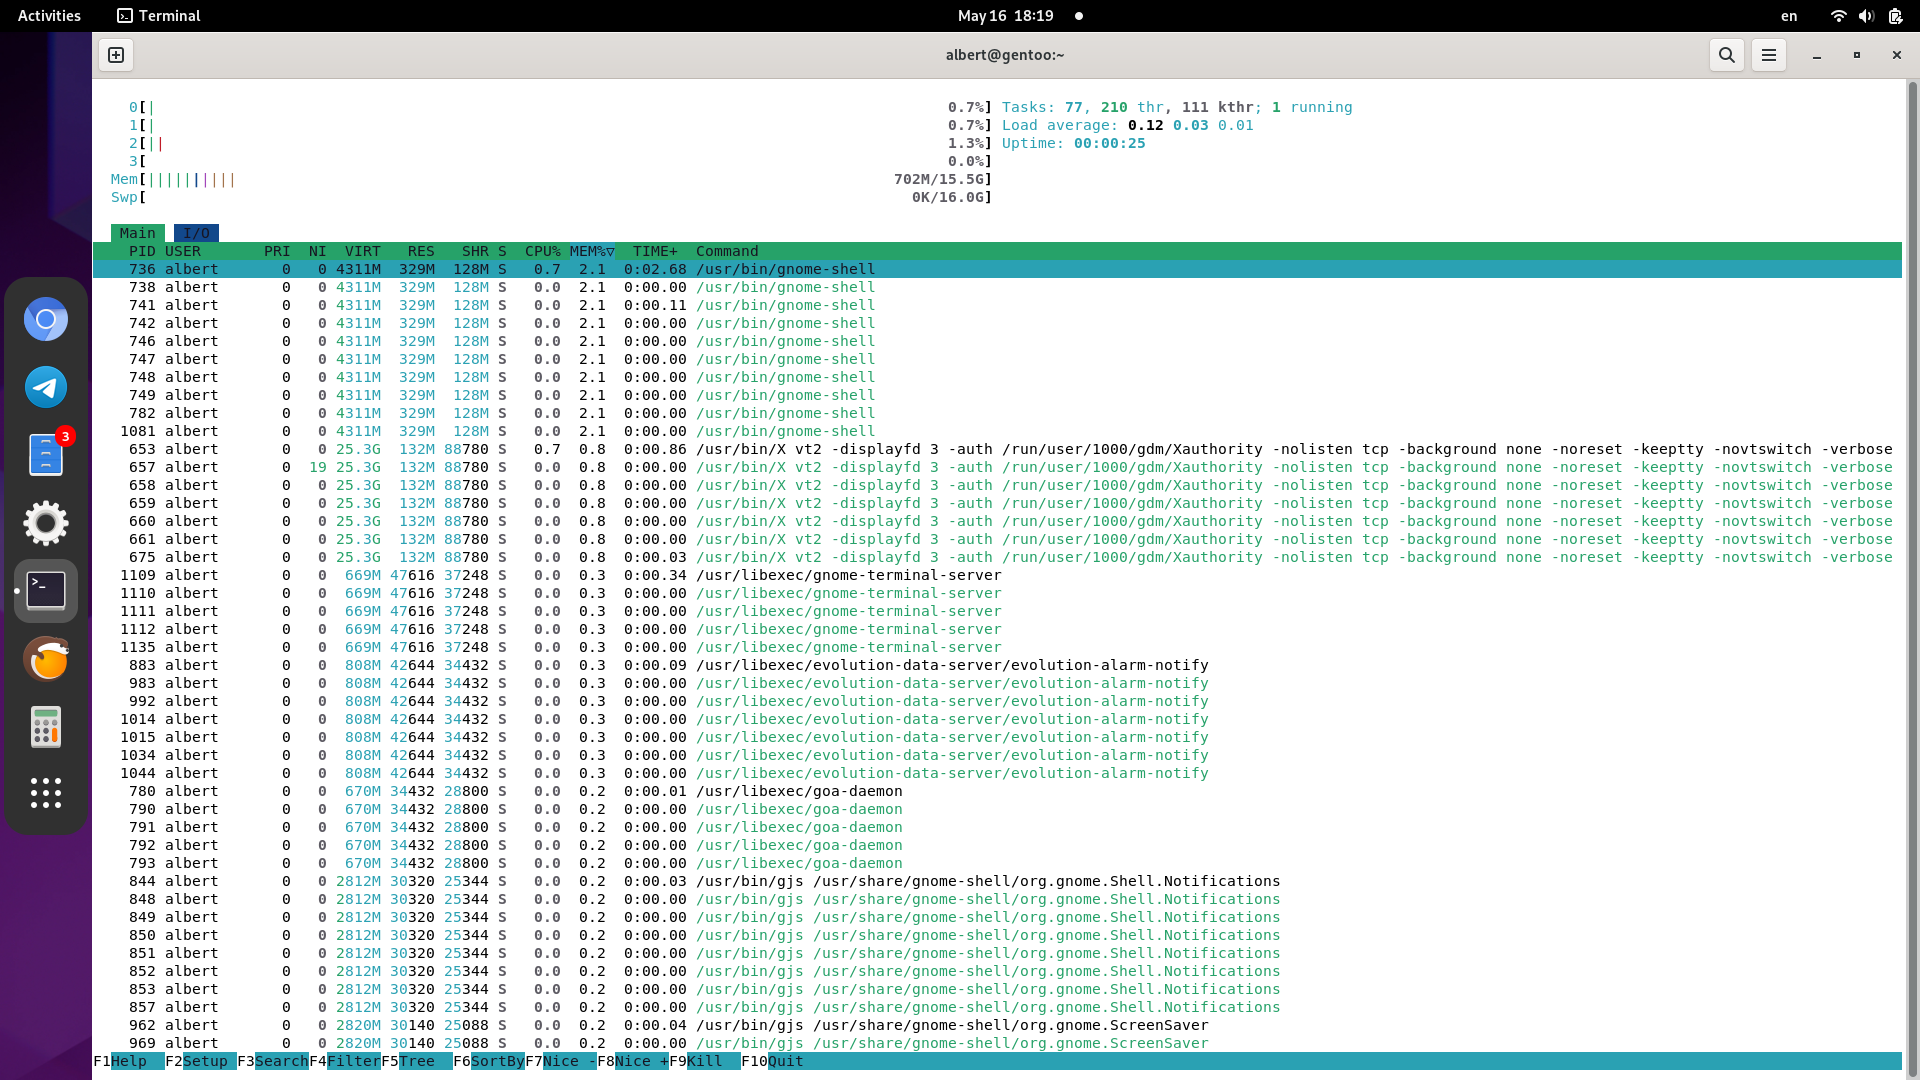Sort by the USER column header

pos(183,251)
